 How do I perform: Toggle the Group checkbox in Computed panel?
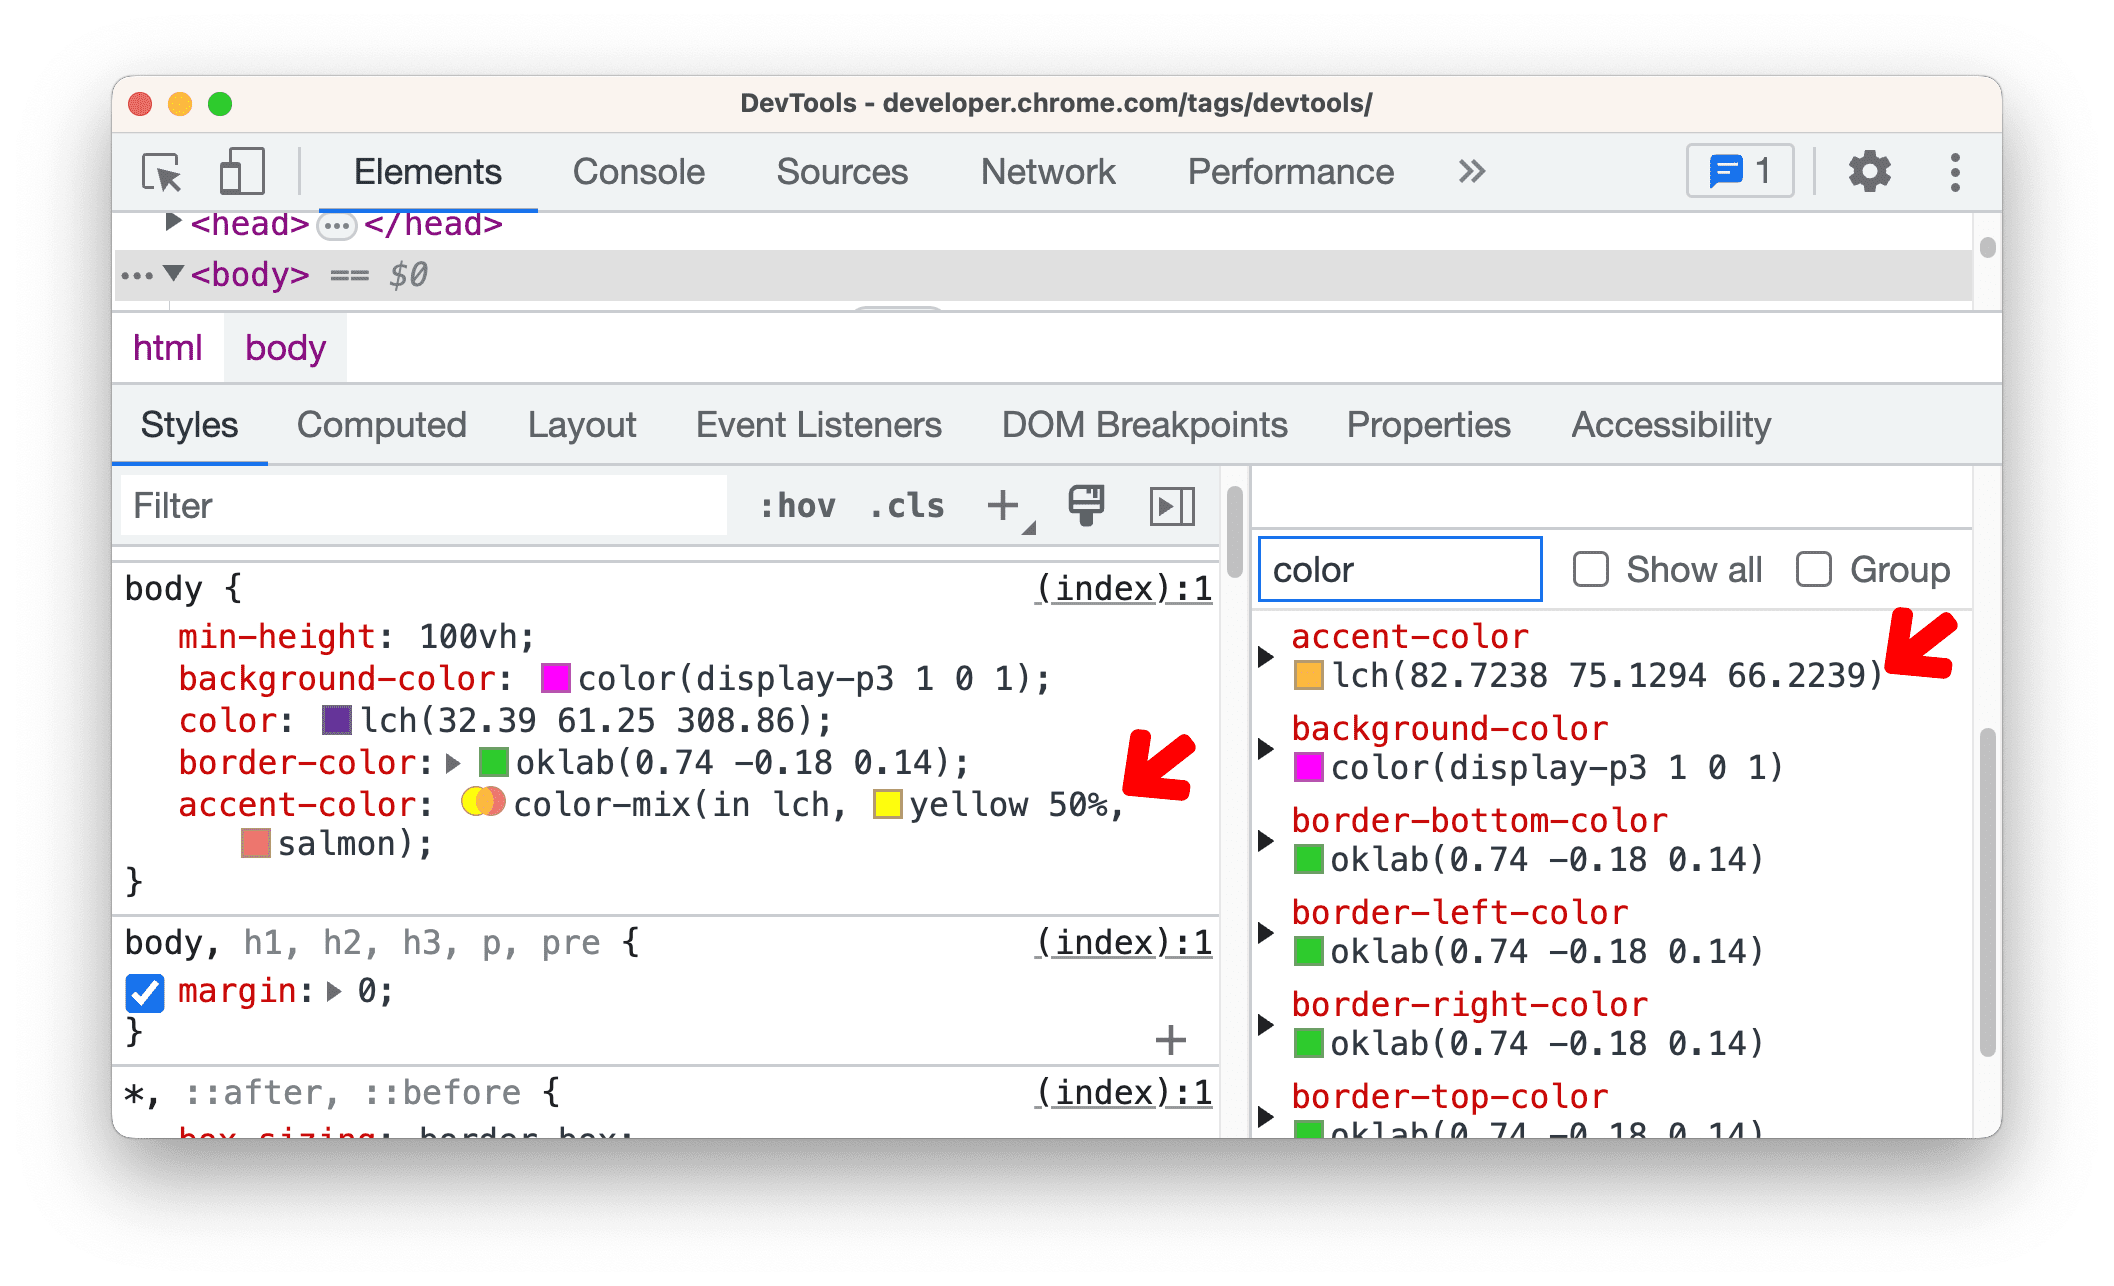click(x=1810, y=569)
